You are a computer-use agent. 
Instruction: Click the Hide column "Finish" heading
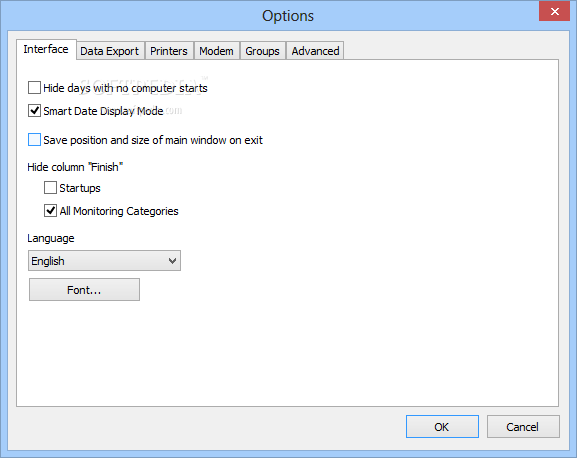pos(75,167)
